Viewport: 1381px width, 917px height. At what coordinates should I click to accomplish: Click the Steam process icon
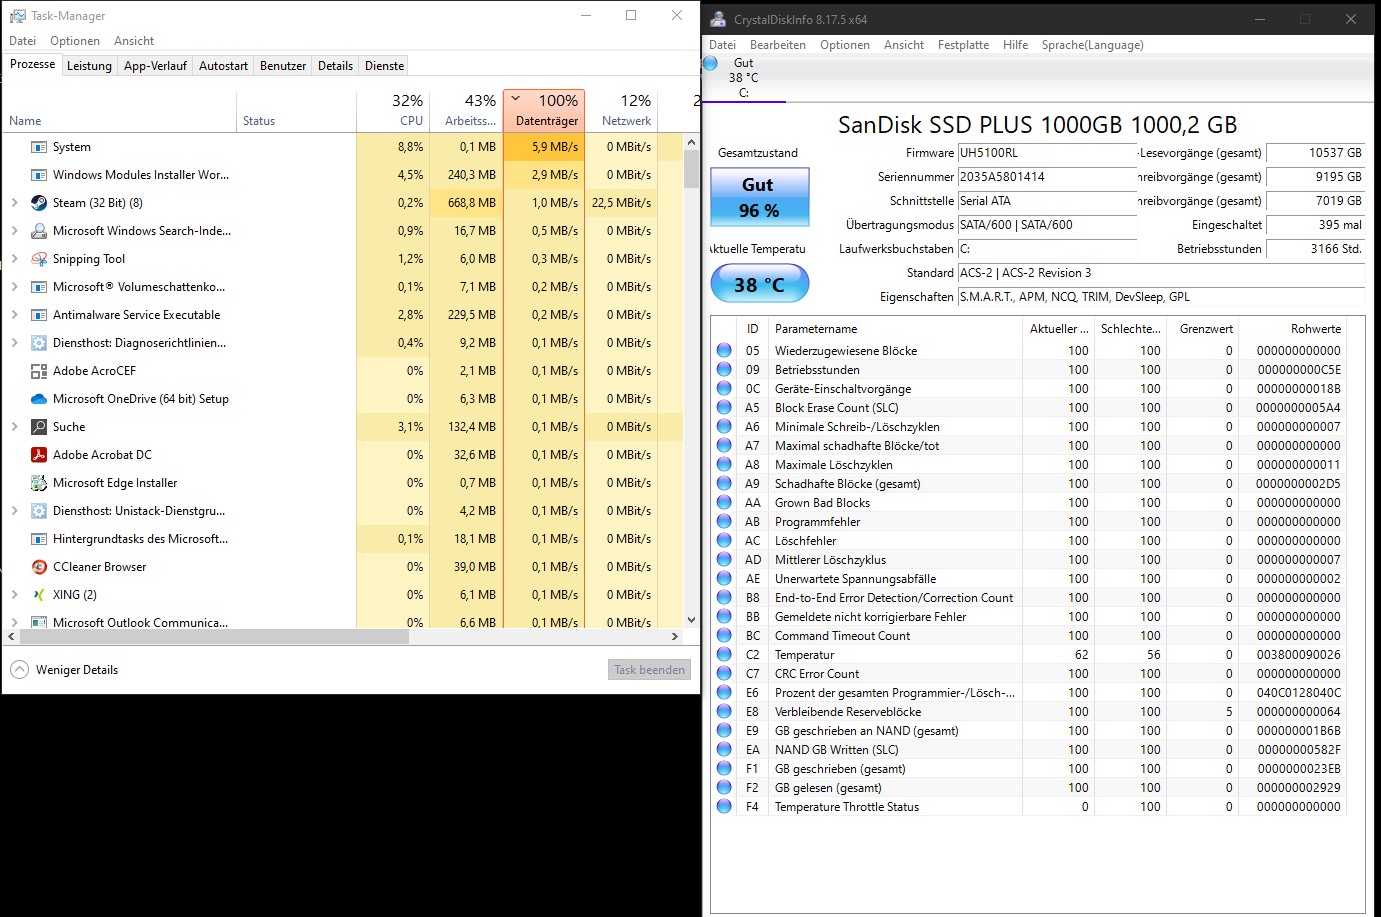click(x=39, y=203)
